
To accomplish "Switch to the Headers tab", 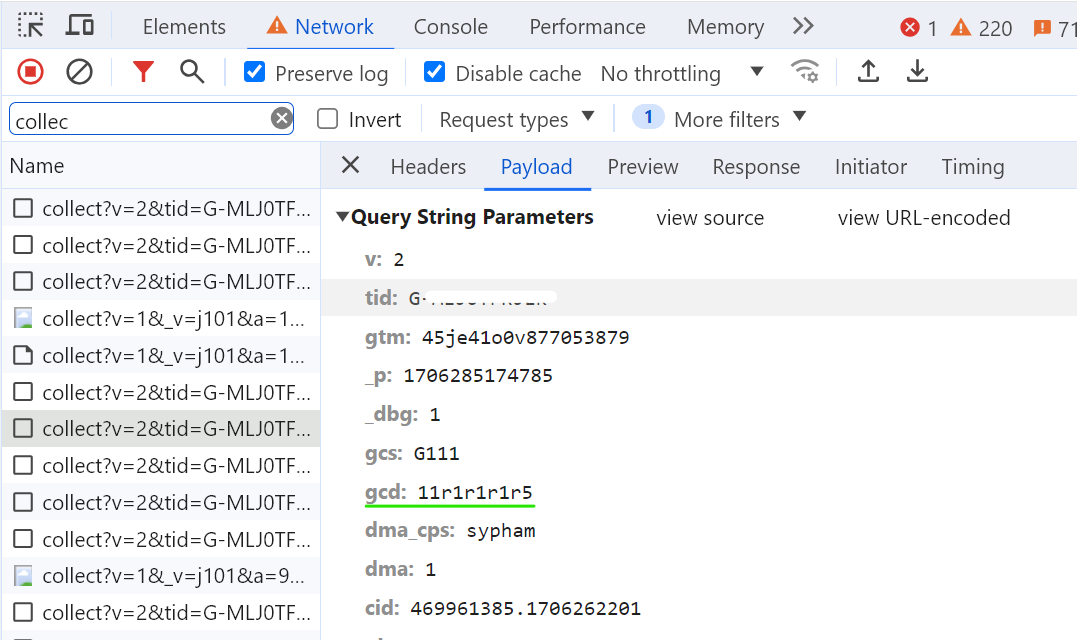I will point(428,167).
